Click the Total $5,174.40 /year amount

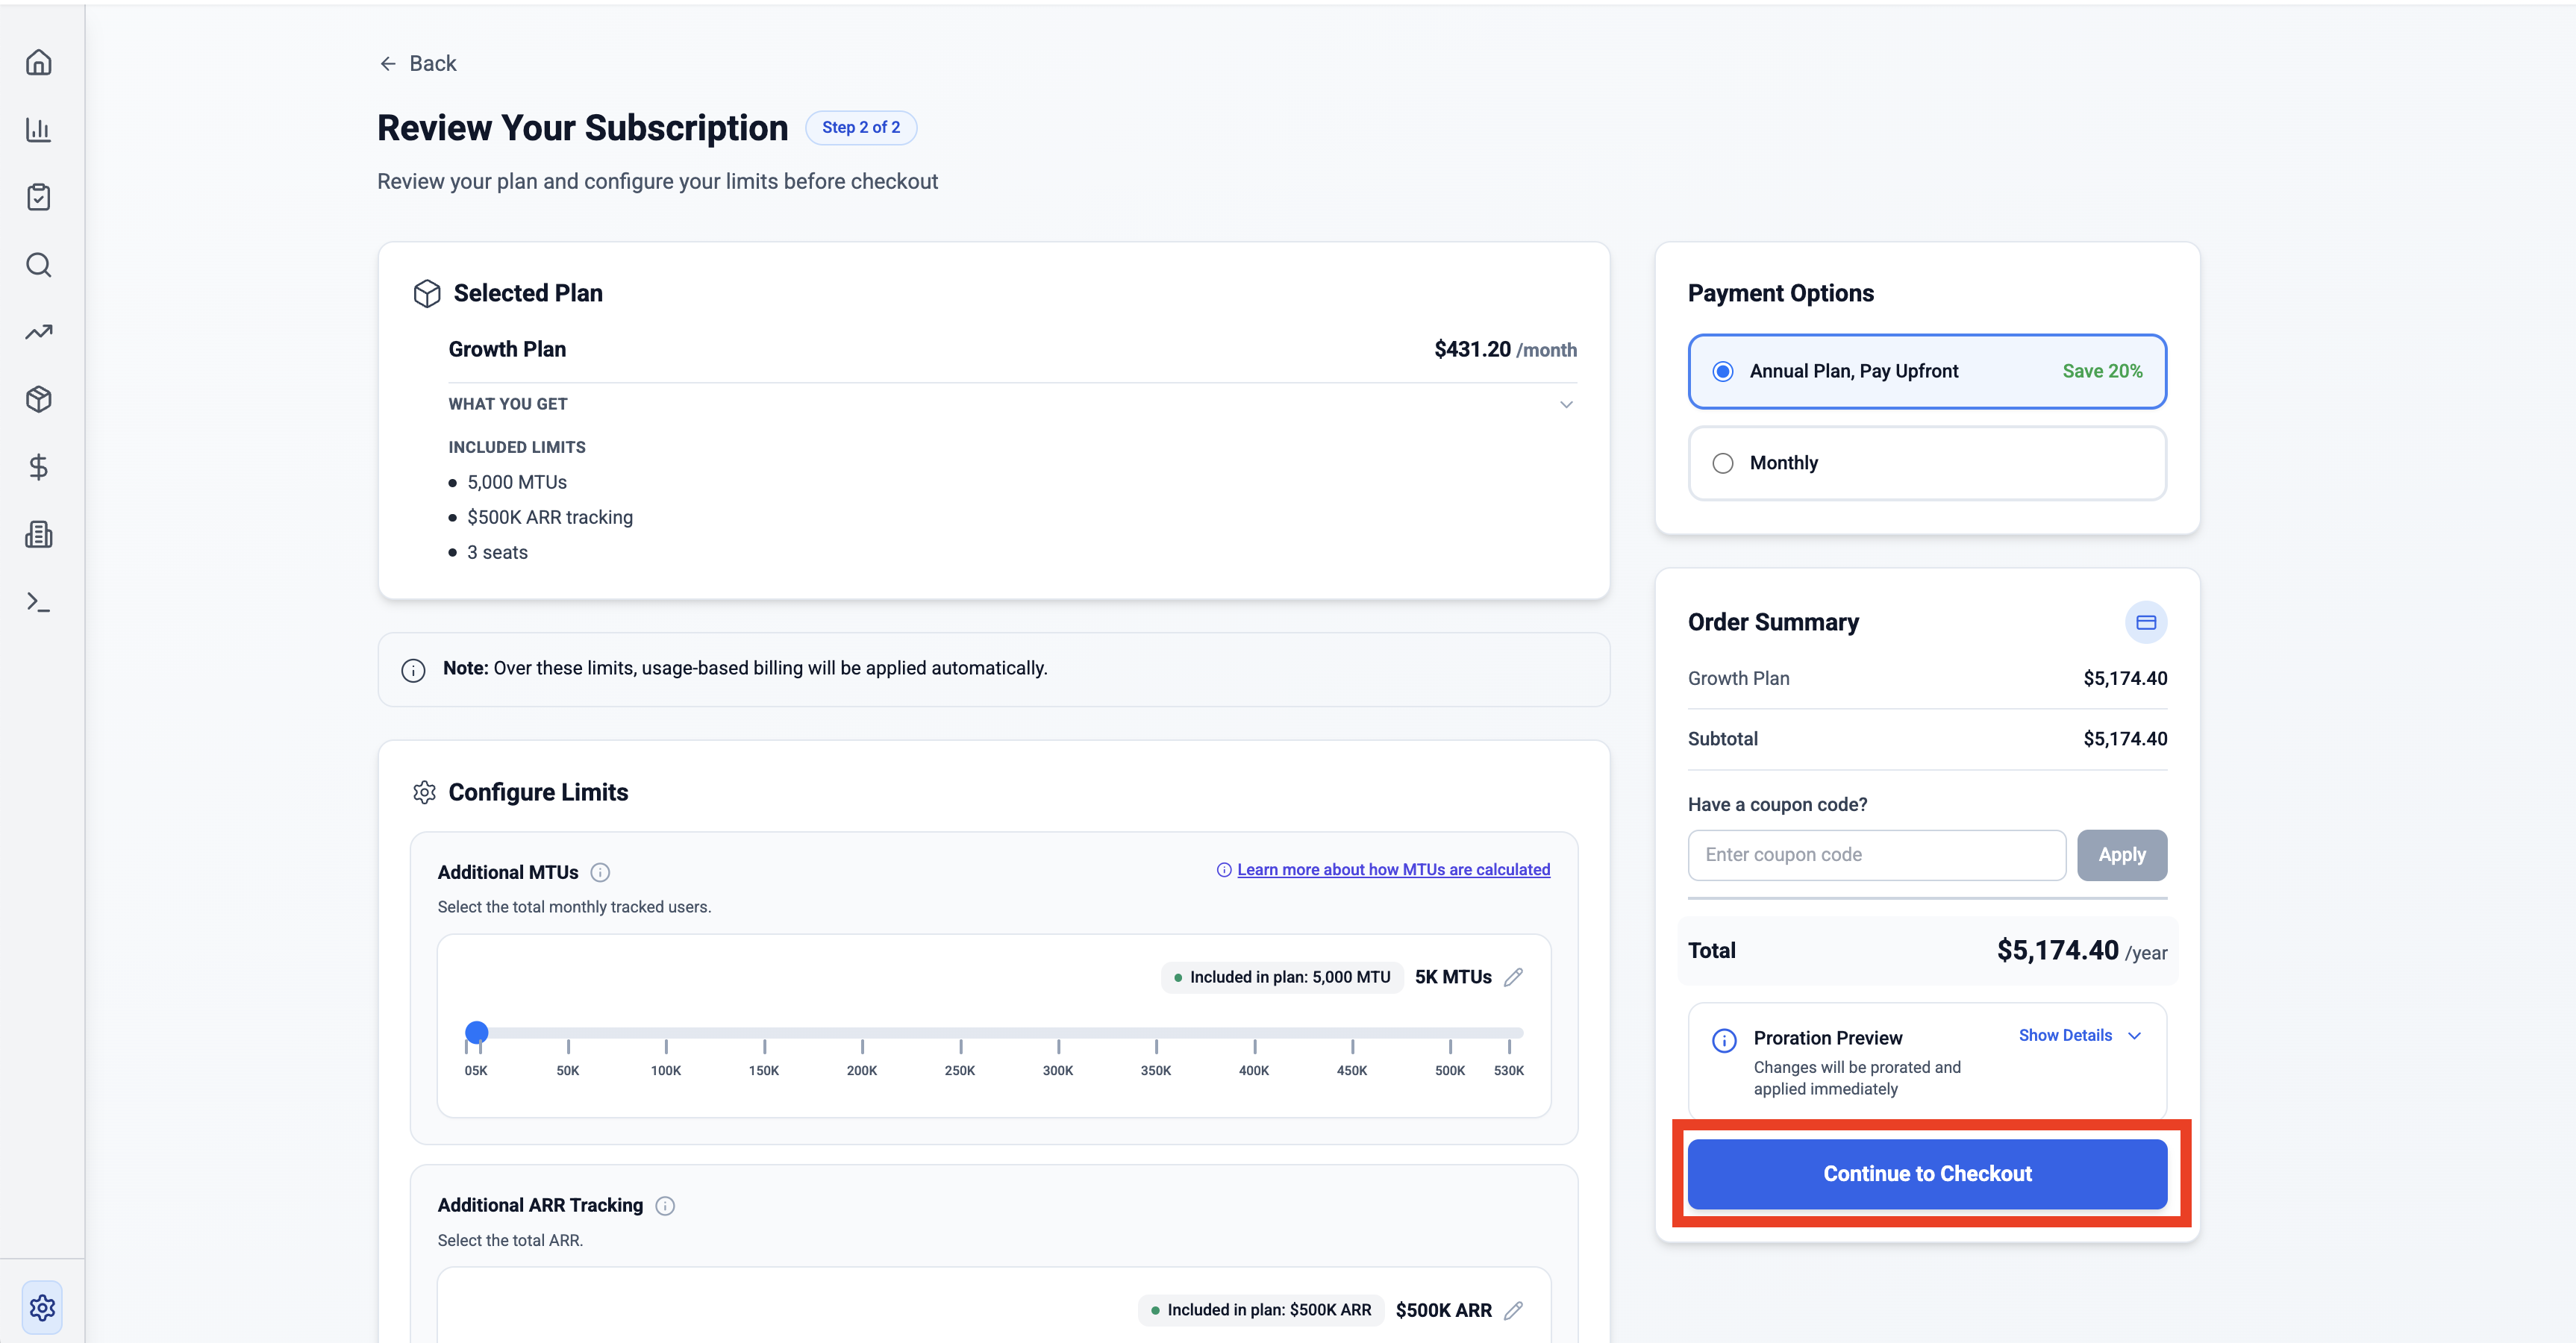[2082, 950]
